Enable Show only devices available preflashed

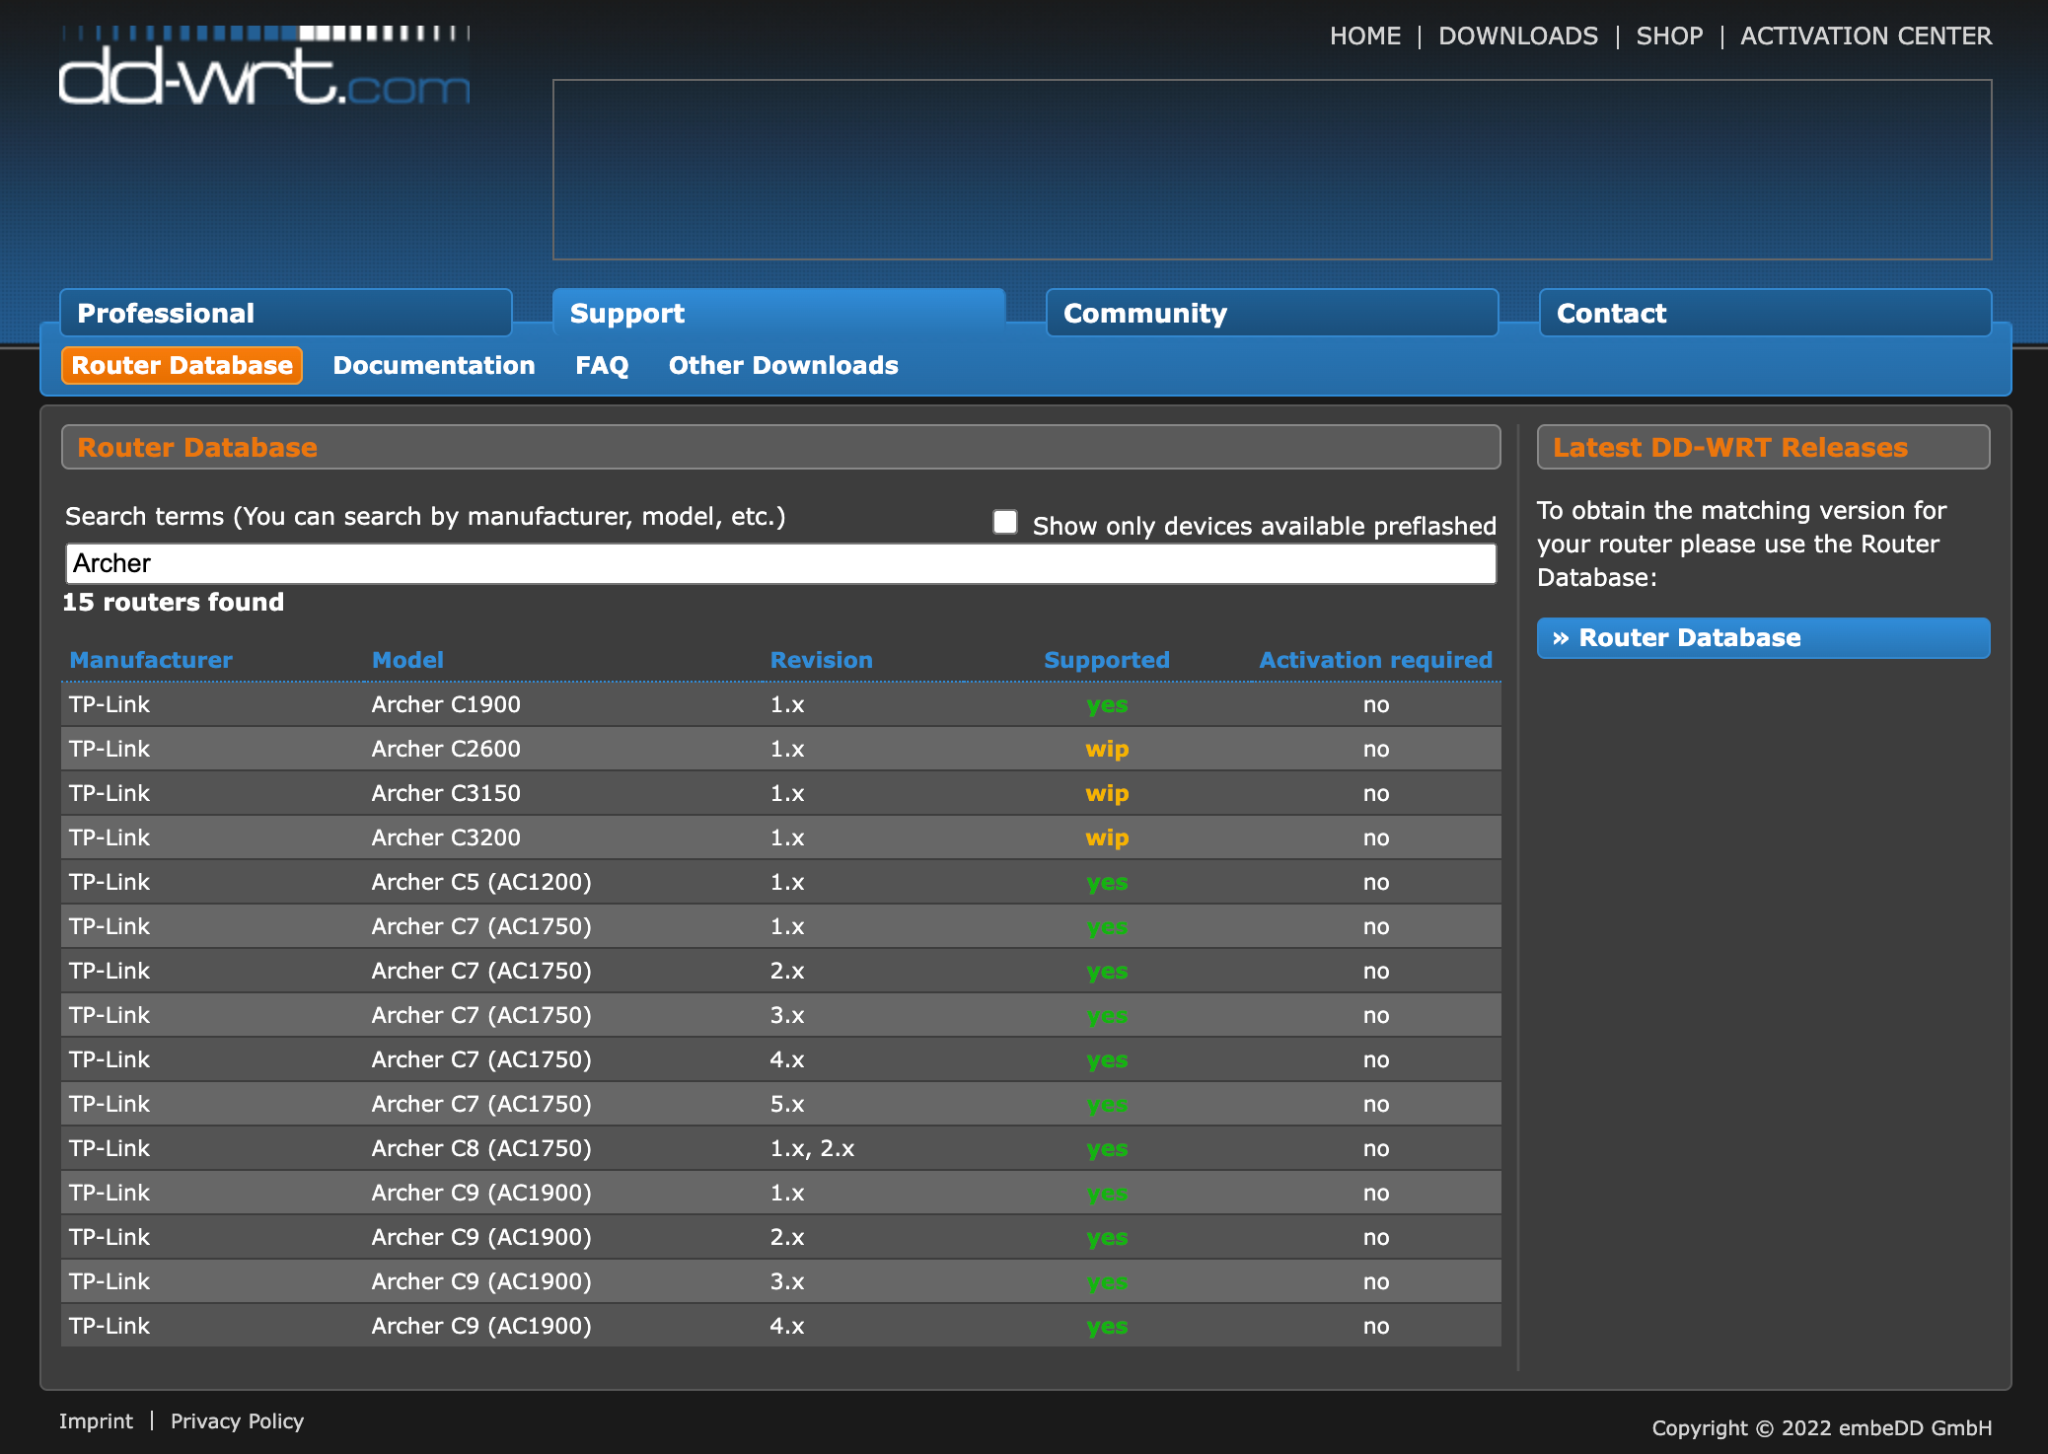click(x=1005, y=522)
